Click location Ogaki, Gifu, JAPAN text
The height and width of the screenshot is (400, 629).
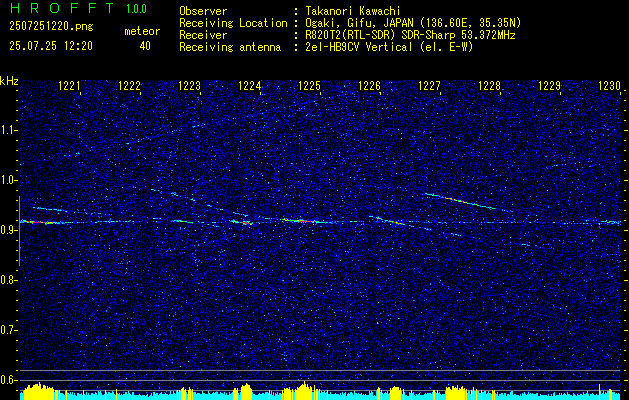tap(413, 23)
